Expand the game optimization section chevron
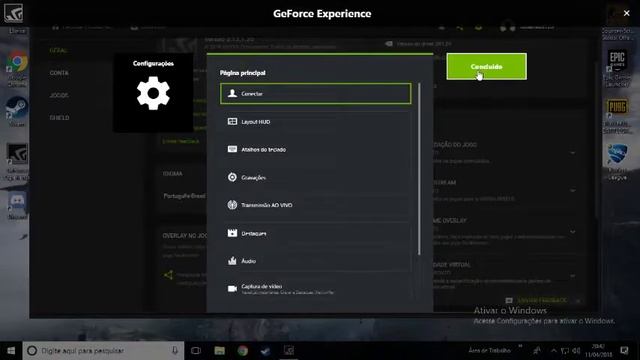Viewport: 640px width, 360px height. [573, 153]
